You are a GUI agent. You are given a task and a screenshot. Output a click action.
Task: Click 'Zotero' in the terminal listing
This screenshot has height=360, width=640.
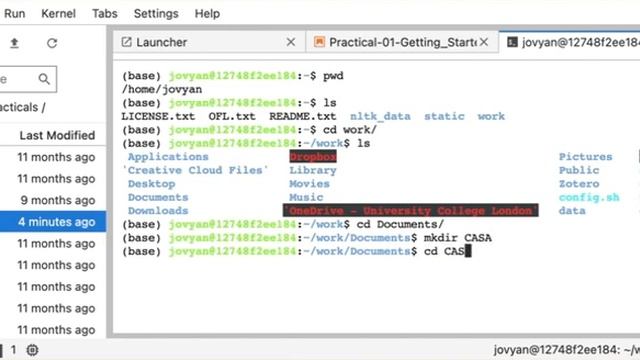(579, 184)
